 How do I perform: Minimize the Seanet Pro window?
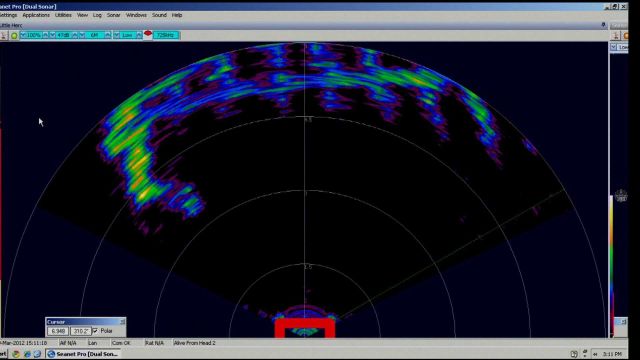coord(607,7)
